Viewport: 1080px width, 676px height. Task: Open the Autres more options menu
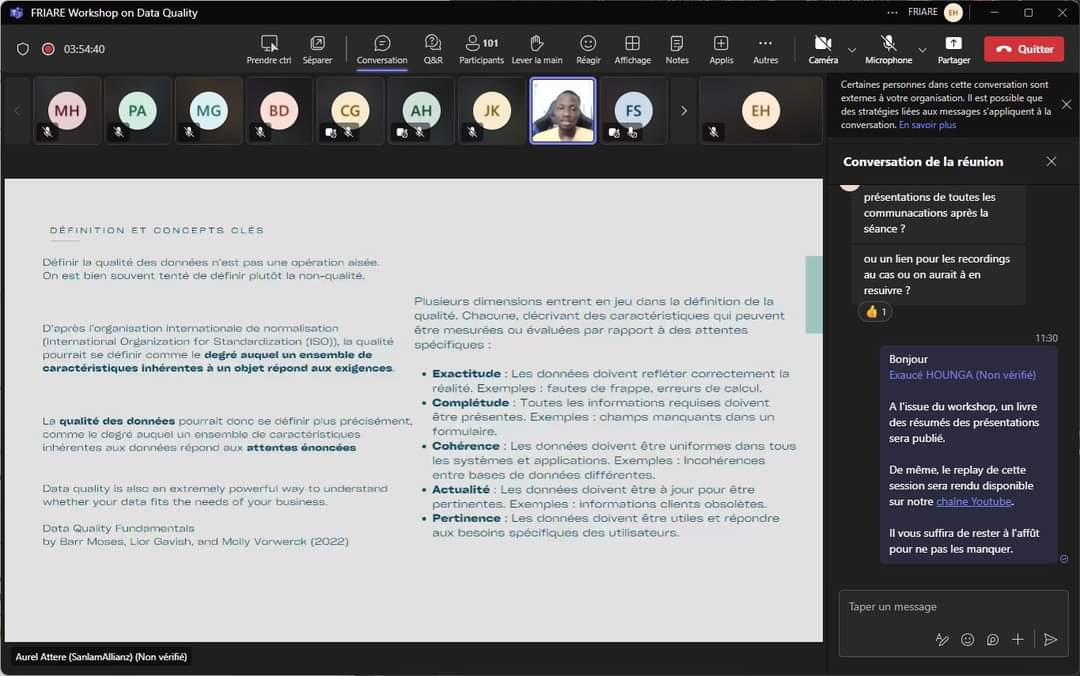(x=765, y=48)
